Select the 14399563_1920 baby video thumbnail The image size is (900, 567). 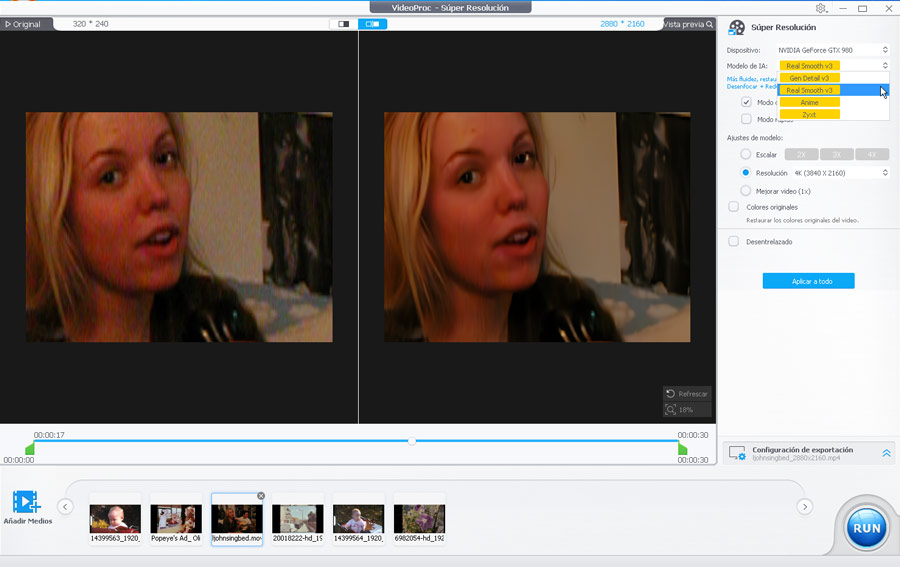pyautogui.click(x=115, y=519)
